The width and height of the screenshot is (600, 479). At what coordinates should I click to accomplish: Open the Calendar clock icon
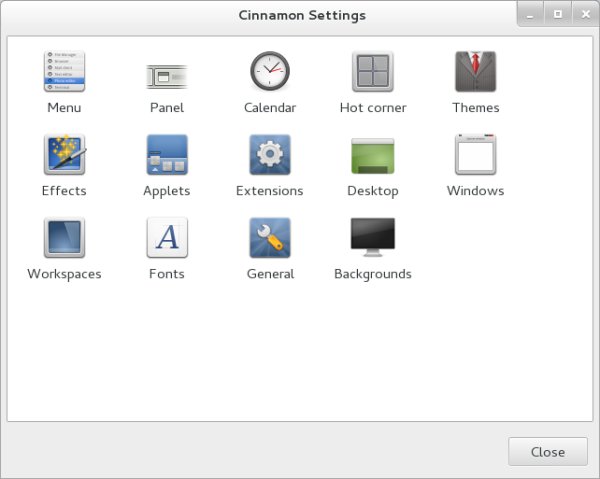coord(270,71)
